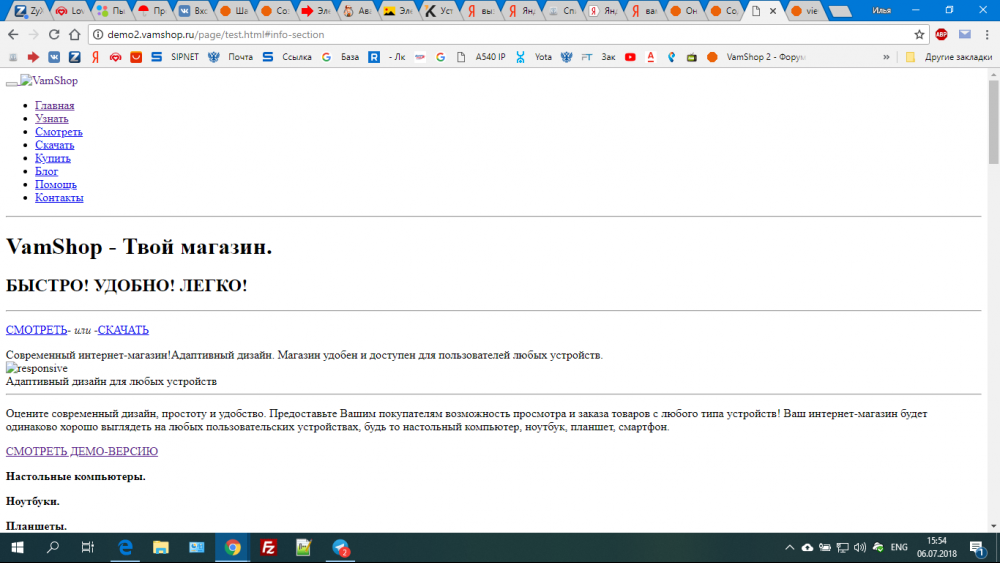Open the VK bookmark icon
The width and height of the screenshot is (1000, 563).
click(54, 57)
